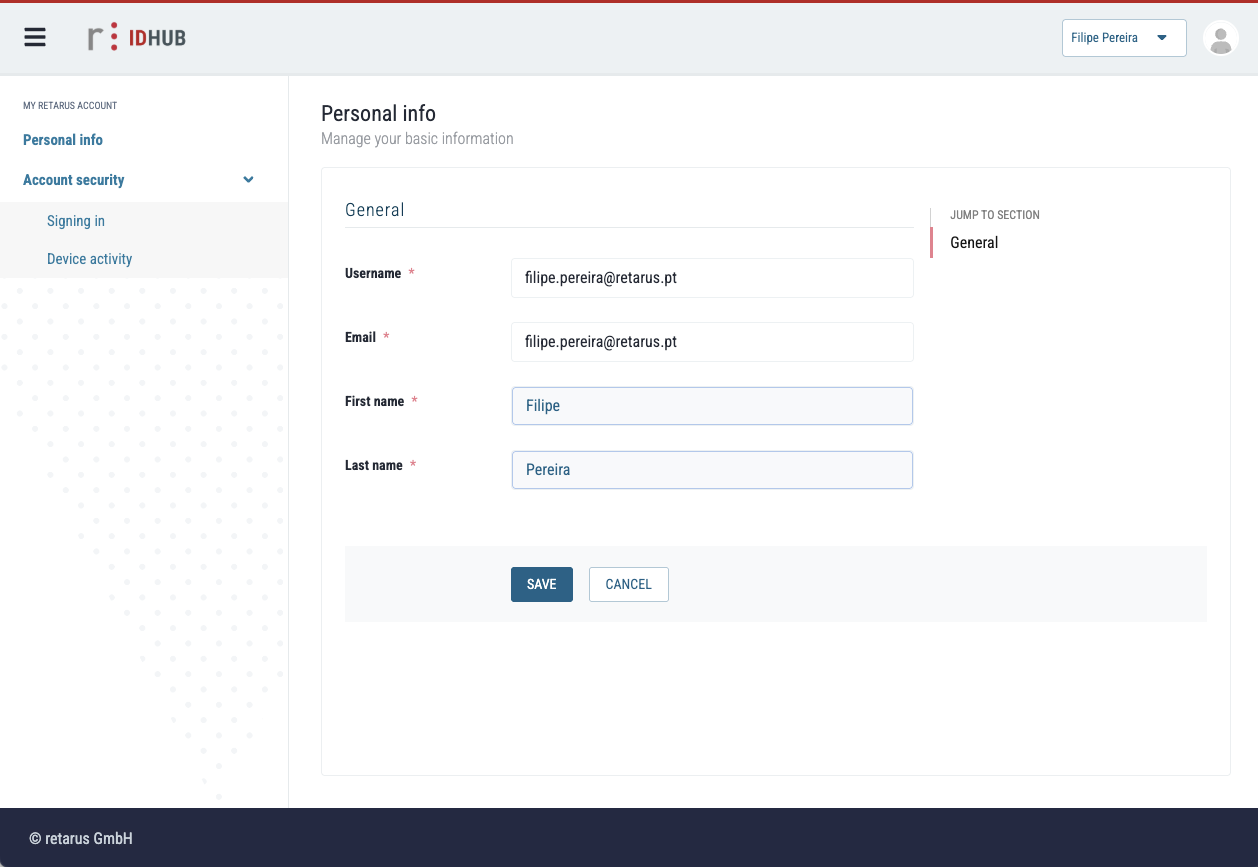Focus the Email input field

click(711, 342)
